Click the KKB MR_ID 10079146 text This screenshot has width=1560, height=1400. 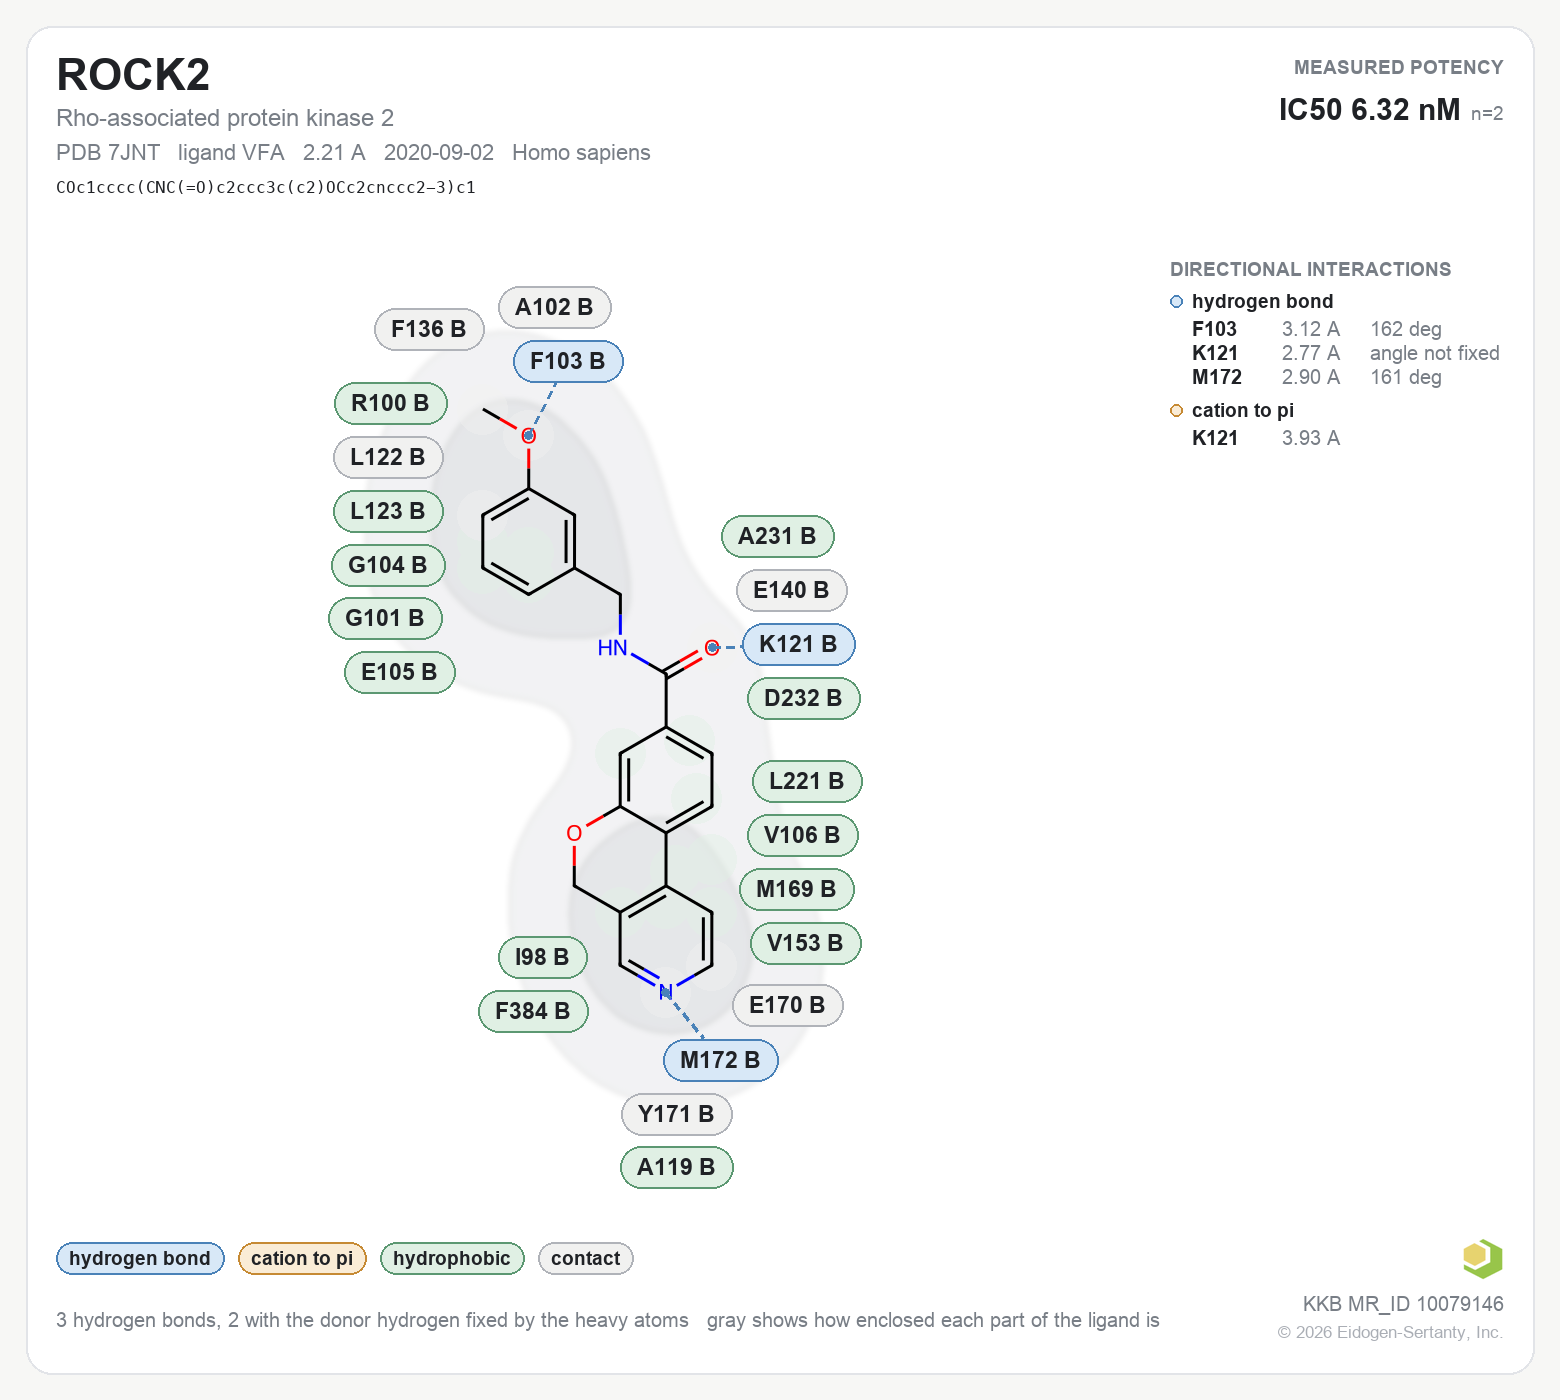(x=1403, y=1304)
